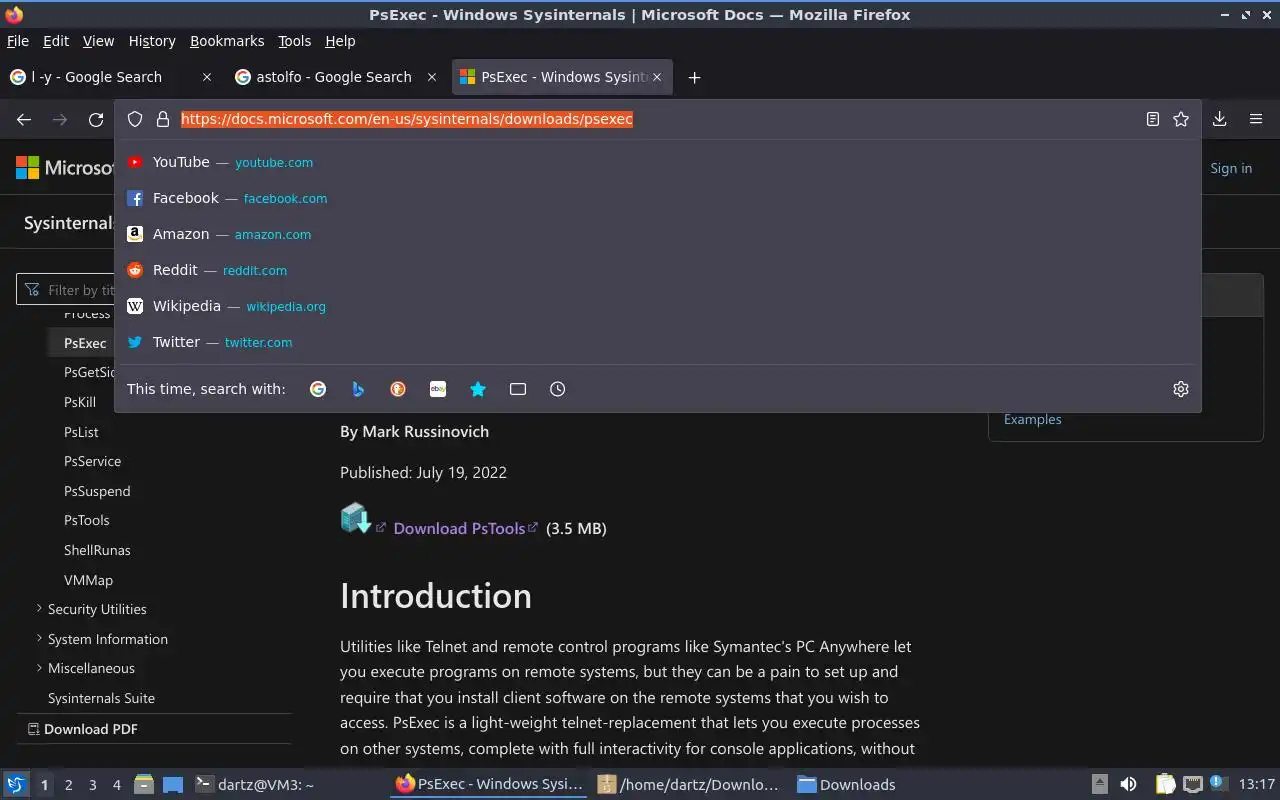Viewport: 1280px width, 800px height.
Task: Open search settings gear in suggestion panel
Action: coord(1181,389)
